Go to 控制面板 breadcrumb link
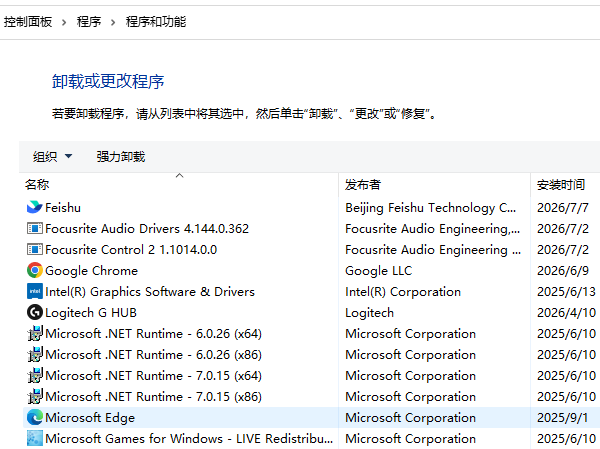Image resolution: width=600 pixels, height=449 pixels. pos(28,22)
